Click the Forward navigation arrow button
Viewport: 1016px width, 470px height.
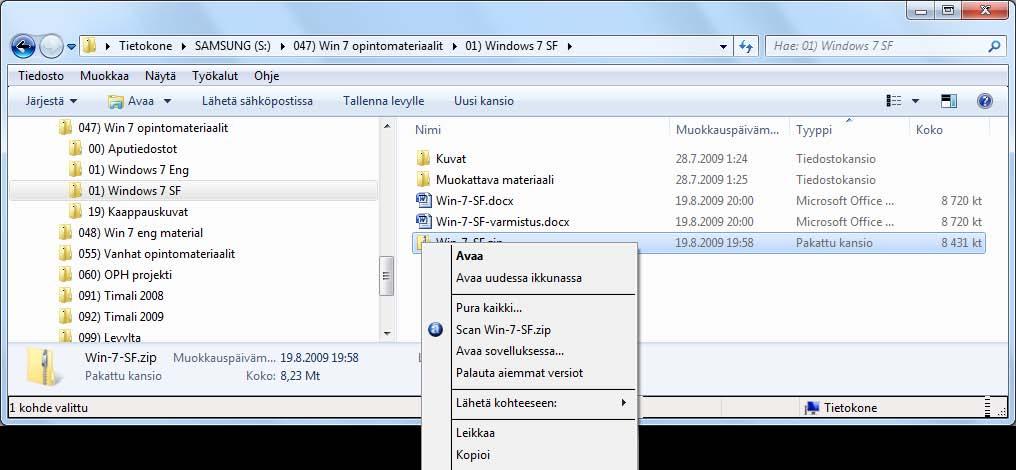[51, 46]
